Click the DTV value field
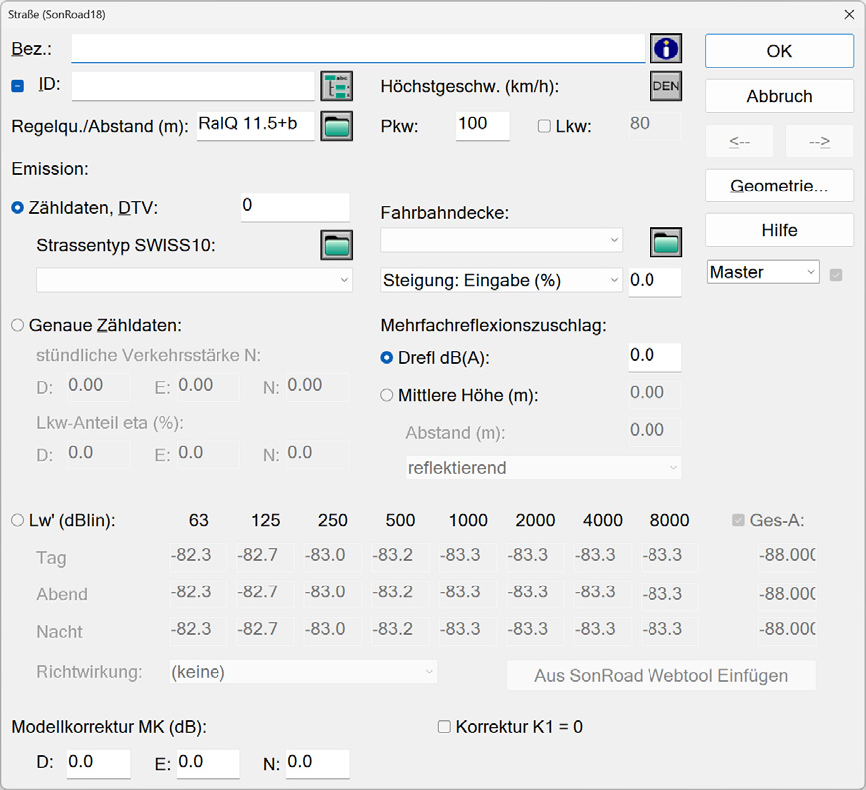 295,207
